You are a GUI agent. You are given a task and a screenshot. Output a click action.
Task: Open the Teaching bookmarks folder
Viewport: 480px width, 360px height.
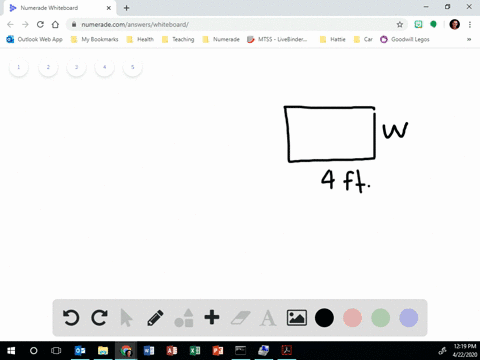178,39
